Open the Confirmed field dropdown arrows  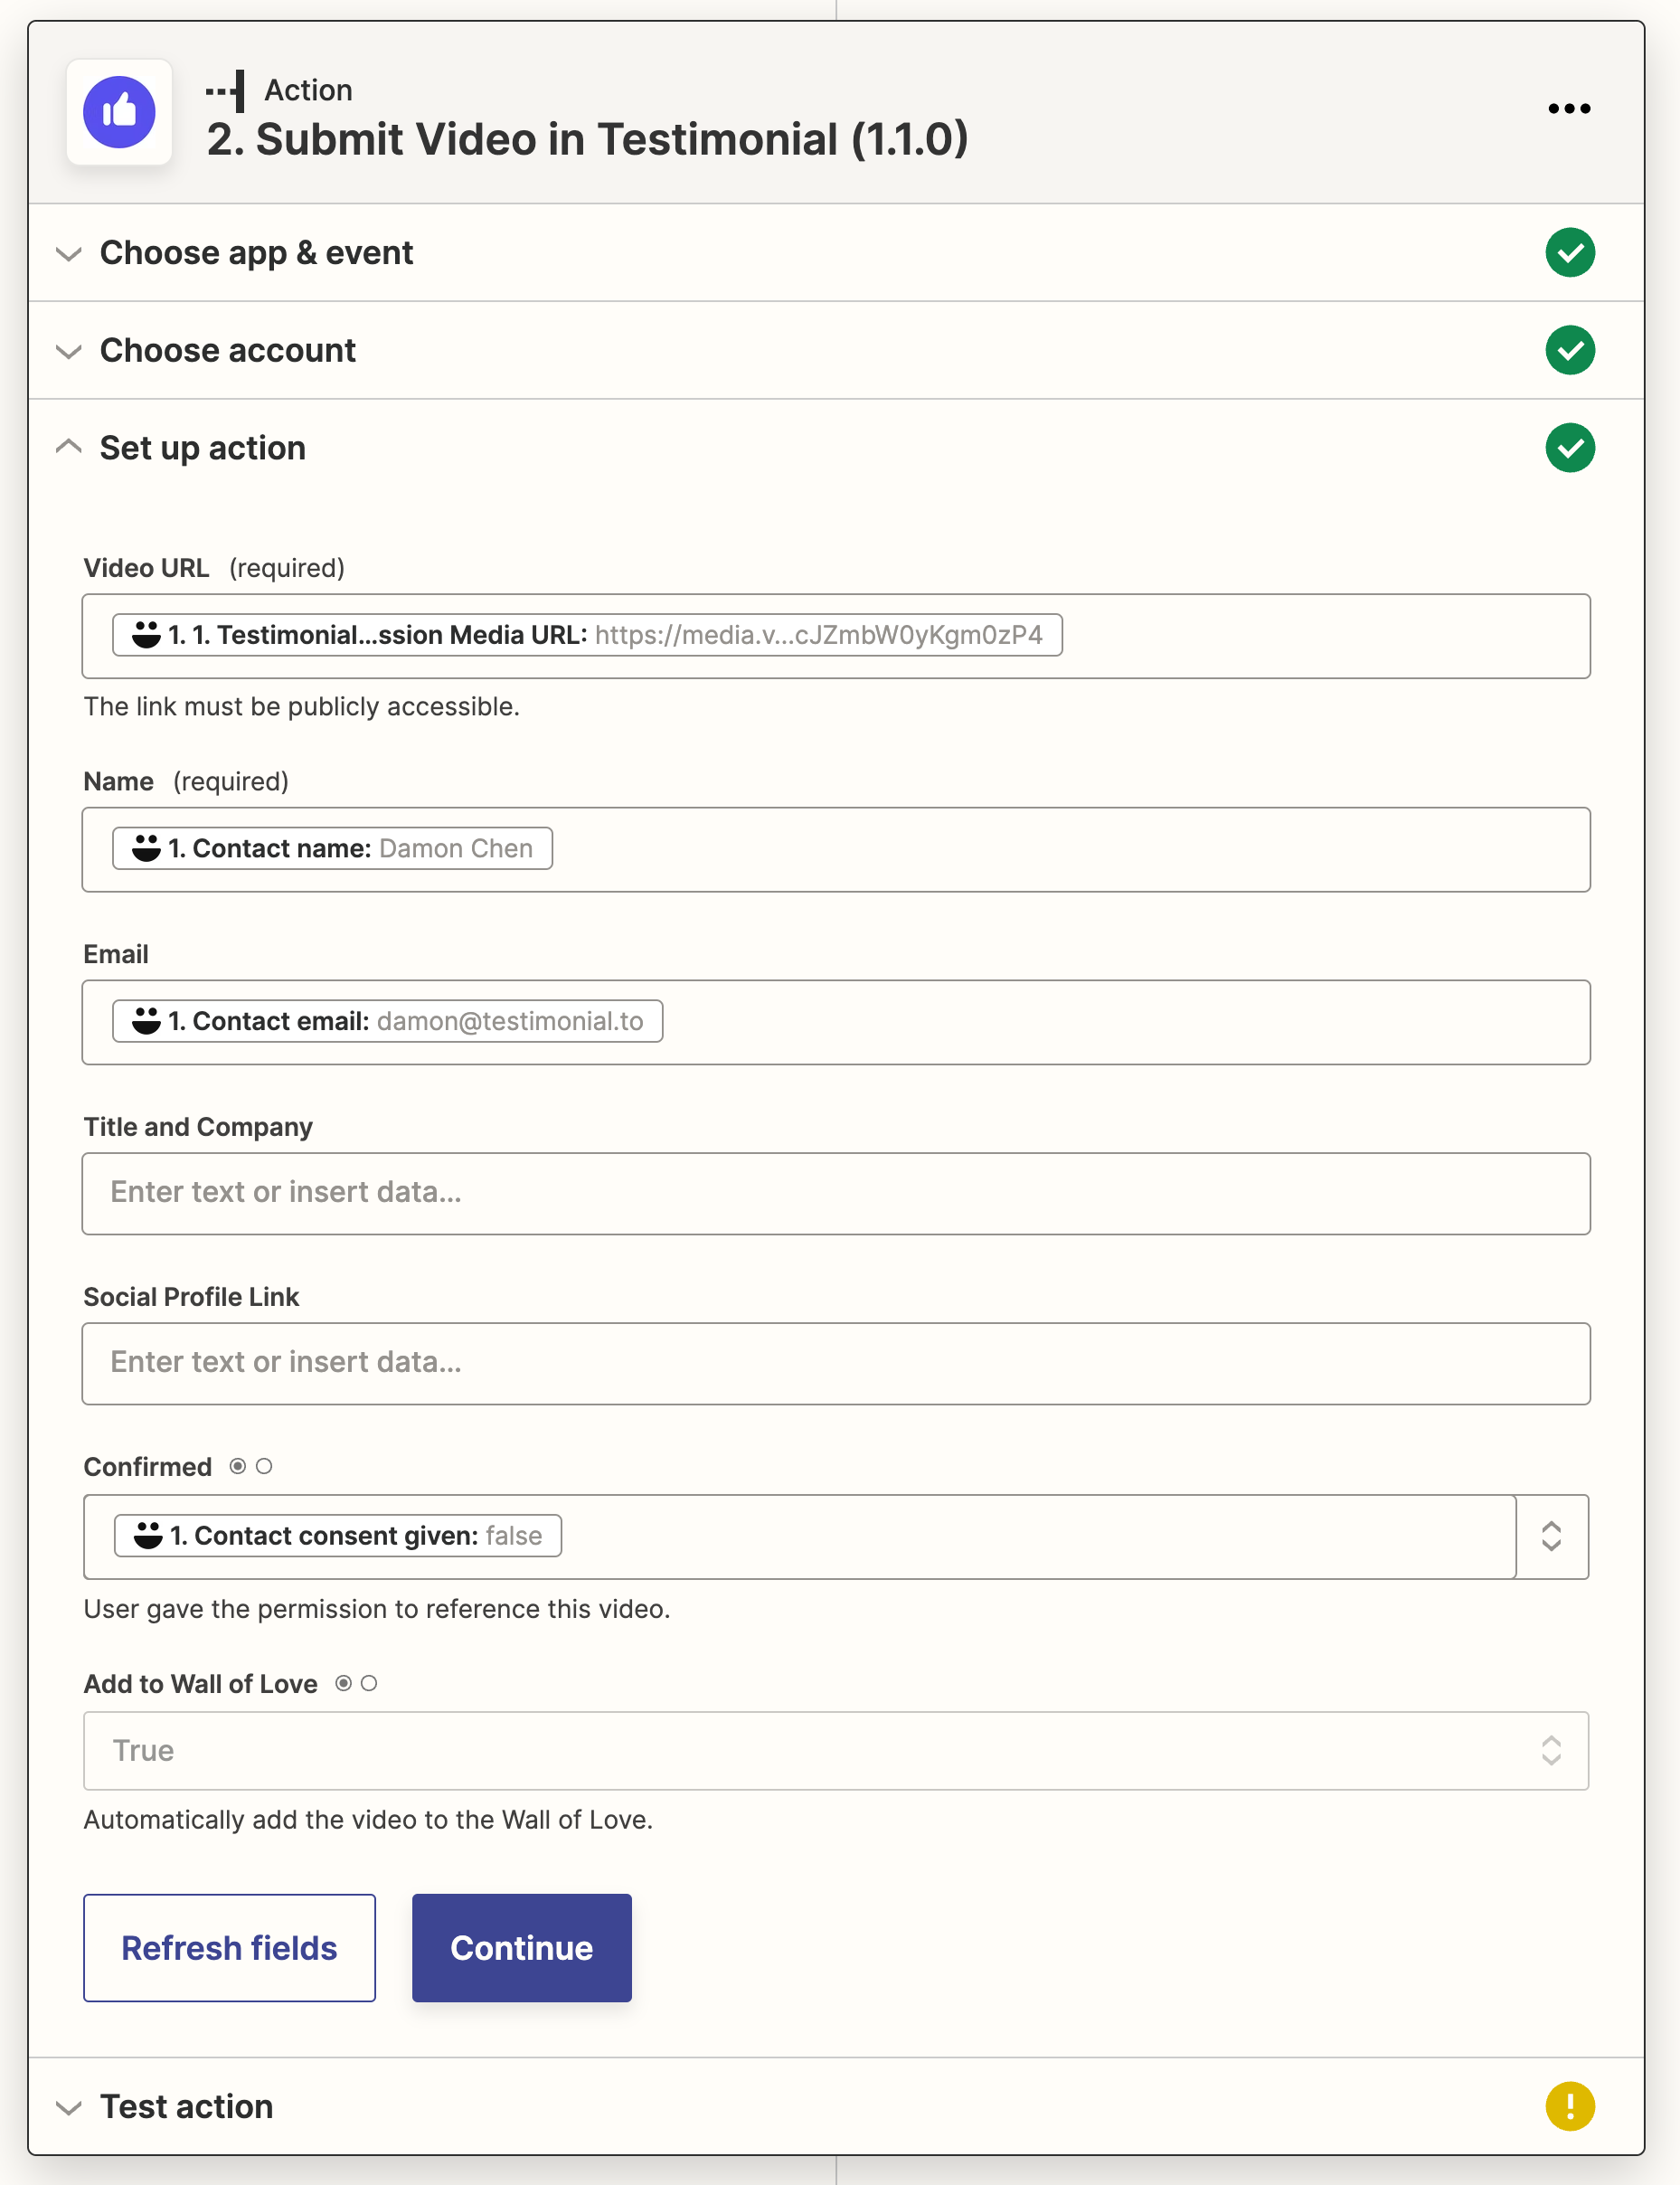(1550, 1536)
